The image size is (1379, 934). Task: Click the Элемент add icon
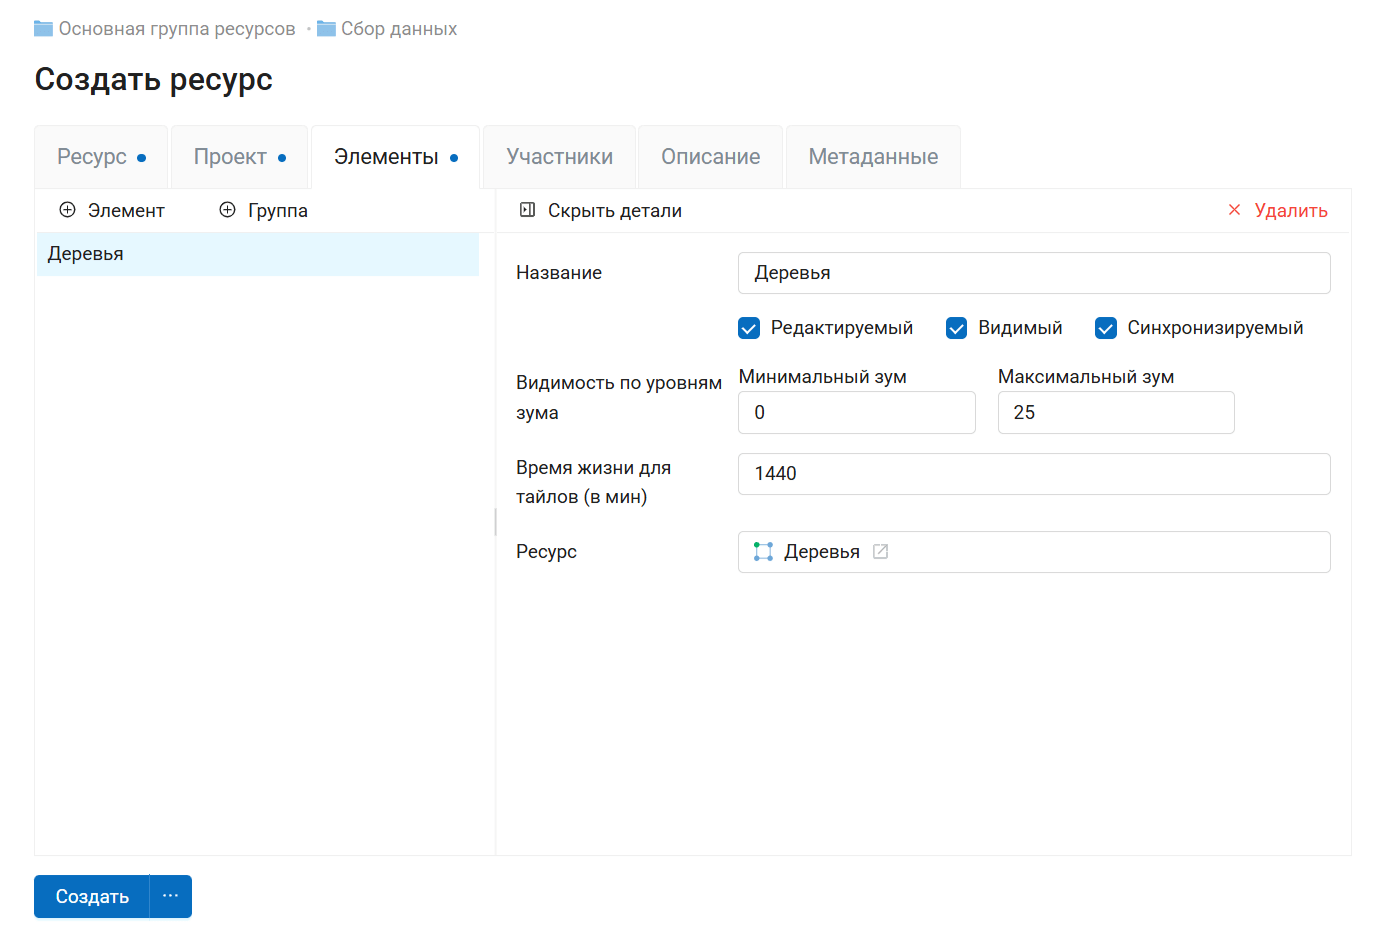(x=68, y=210)
